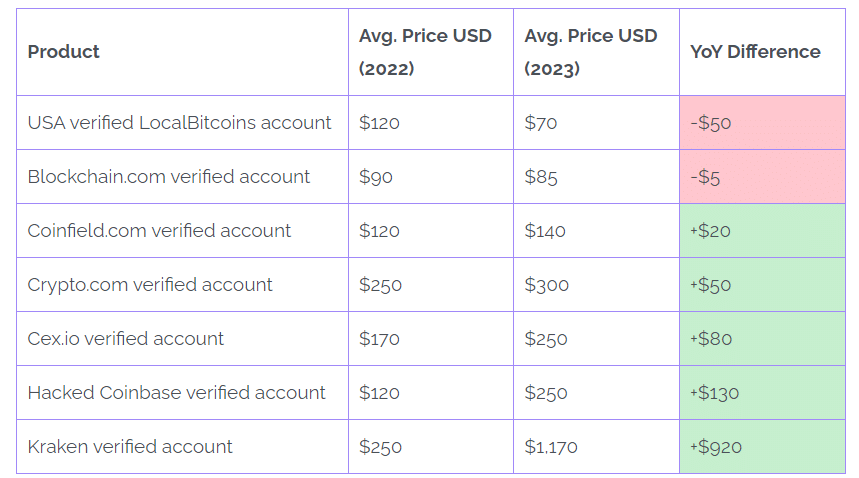Click the $300 Crypto.com 2023 price

[546, 285]
